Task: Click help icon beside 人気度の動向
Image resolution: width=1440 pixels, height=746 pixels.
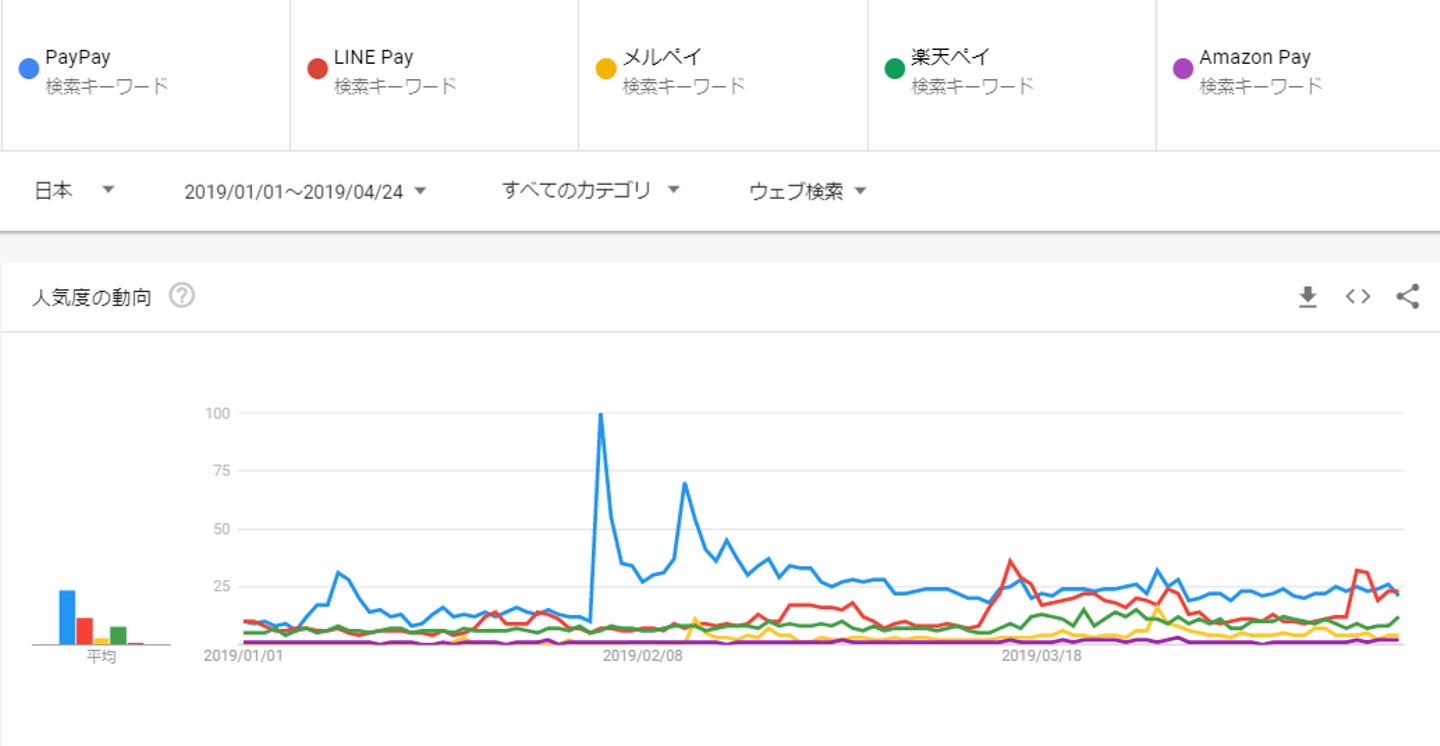Action: point(182,296)
